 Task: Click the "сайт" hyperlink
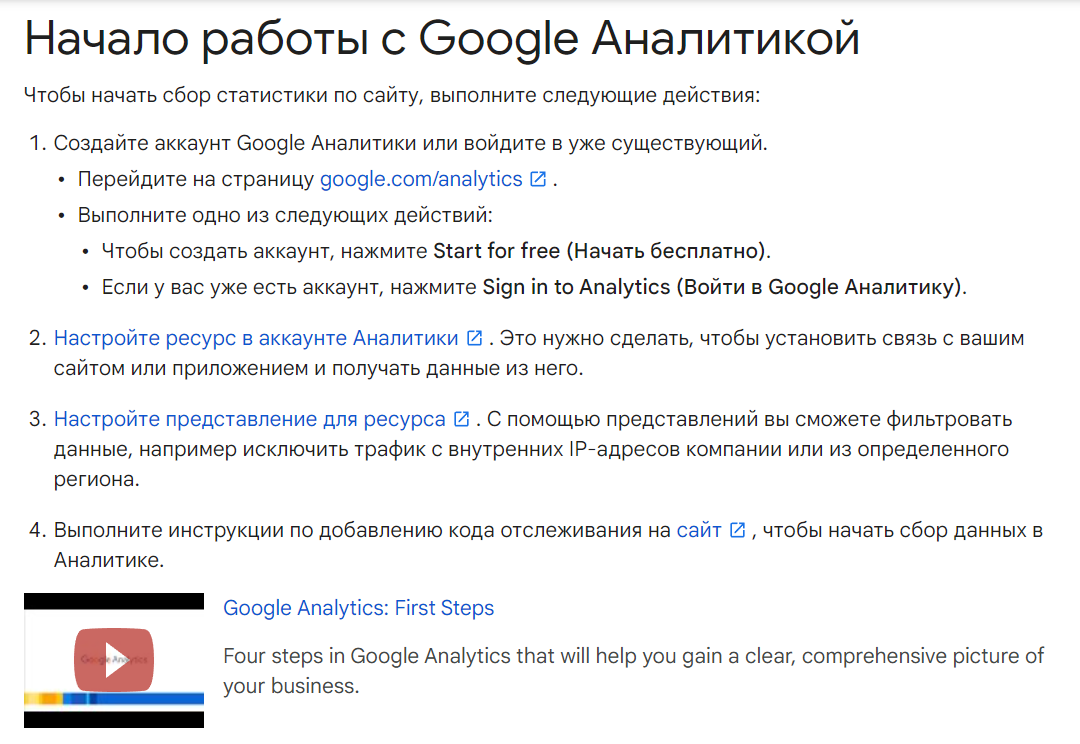[698, 531]
